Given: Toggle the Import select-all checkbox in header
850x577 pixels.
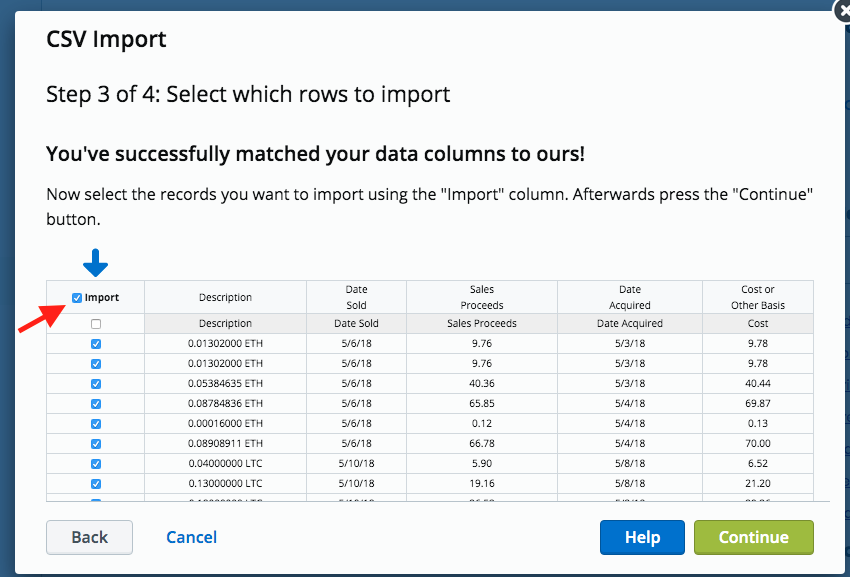Looking at the screenshot, I should [x=77, y=298].
